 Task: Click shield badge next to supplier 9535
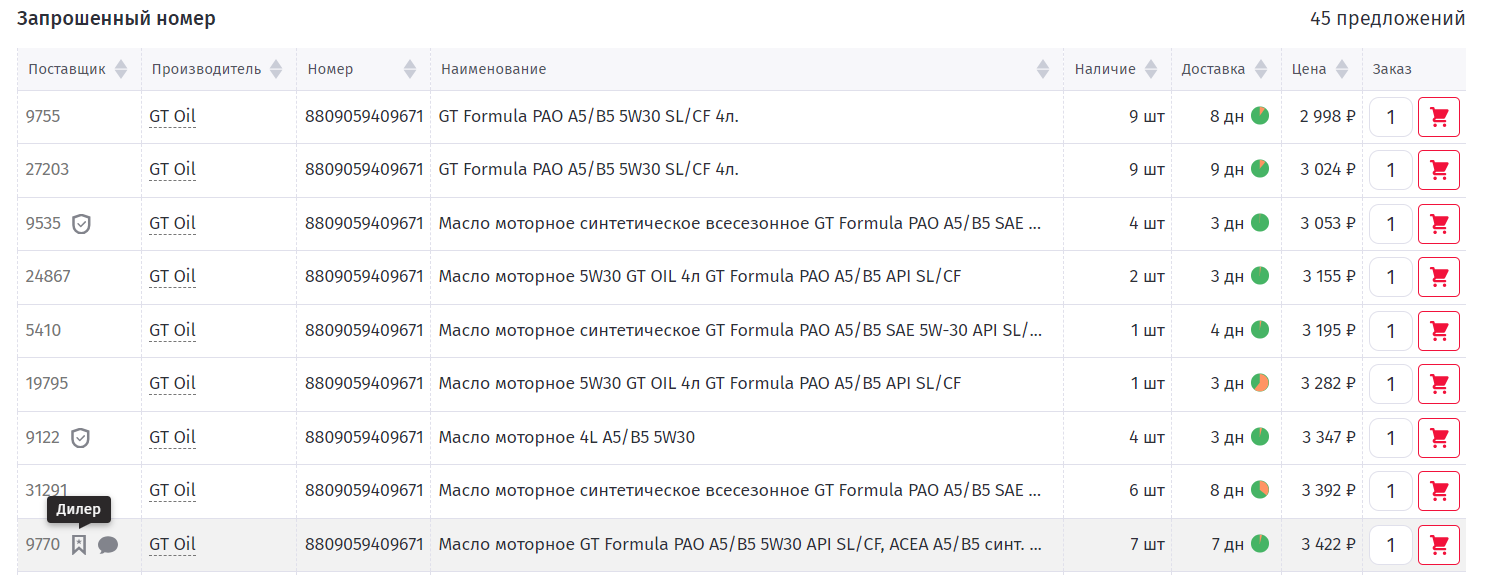[81, 224]
